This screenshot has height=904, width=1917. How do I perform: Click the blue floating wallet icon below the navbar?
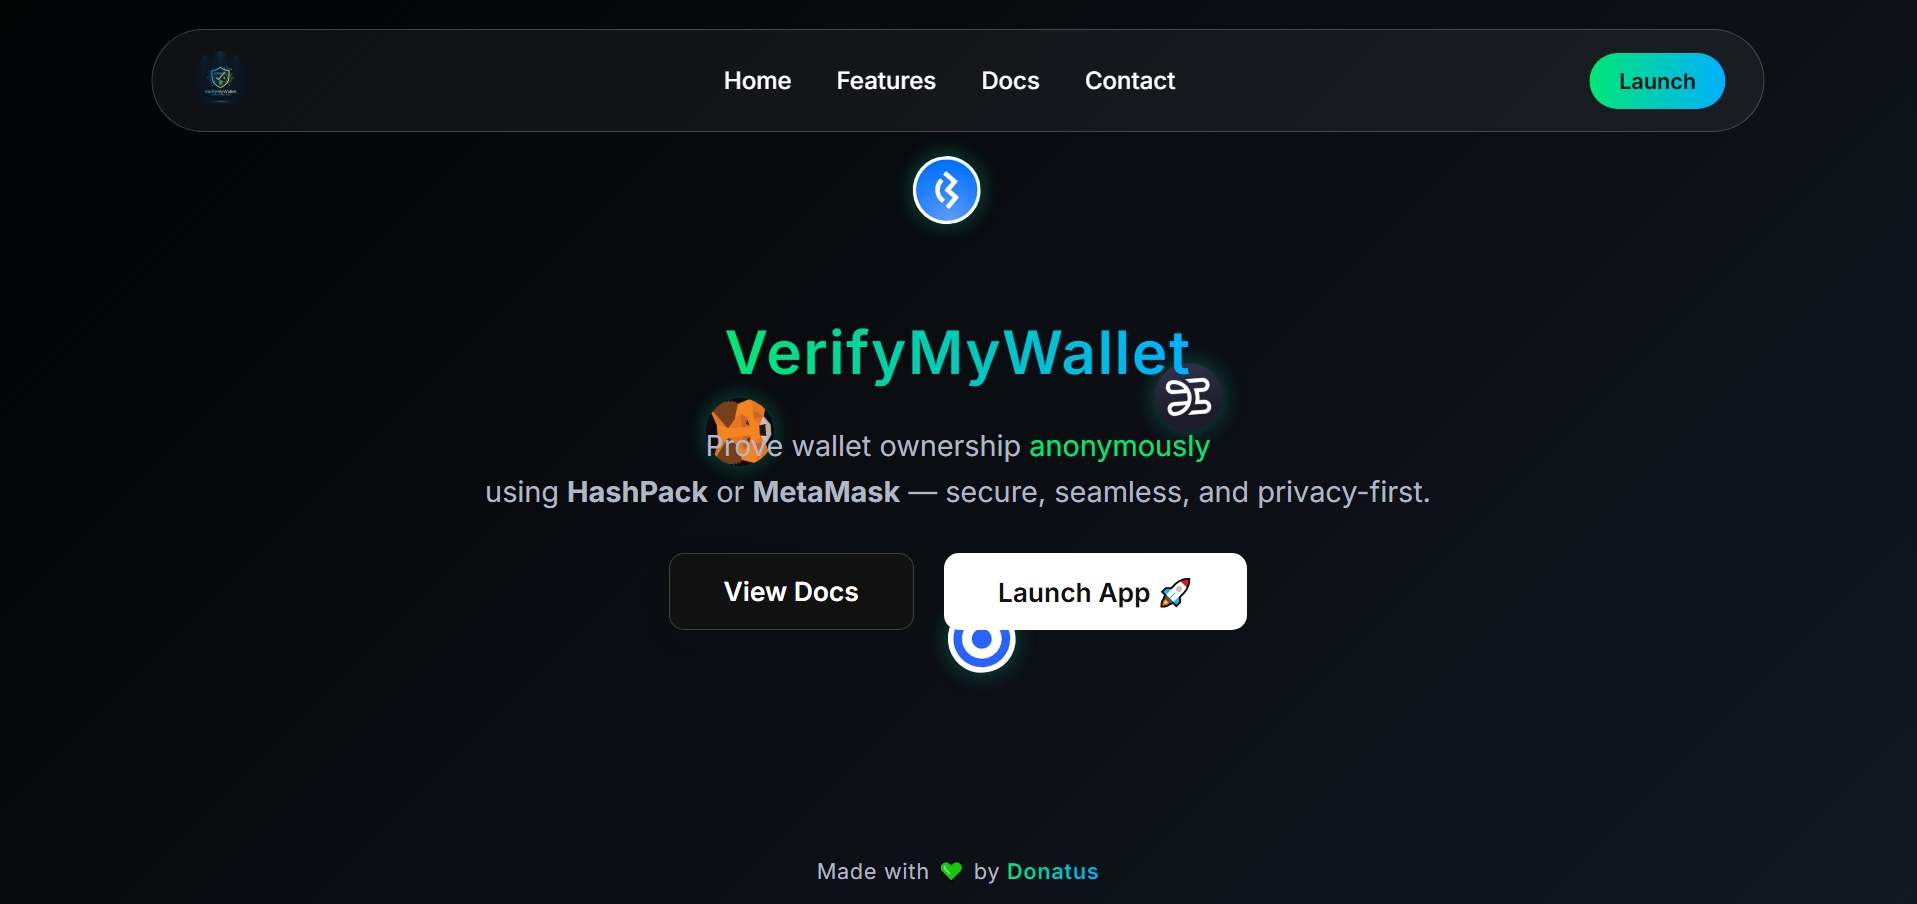click(x=946, y=190)
